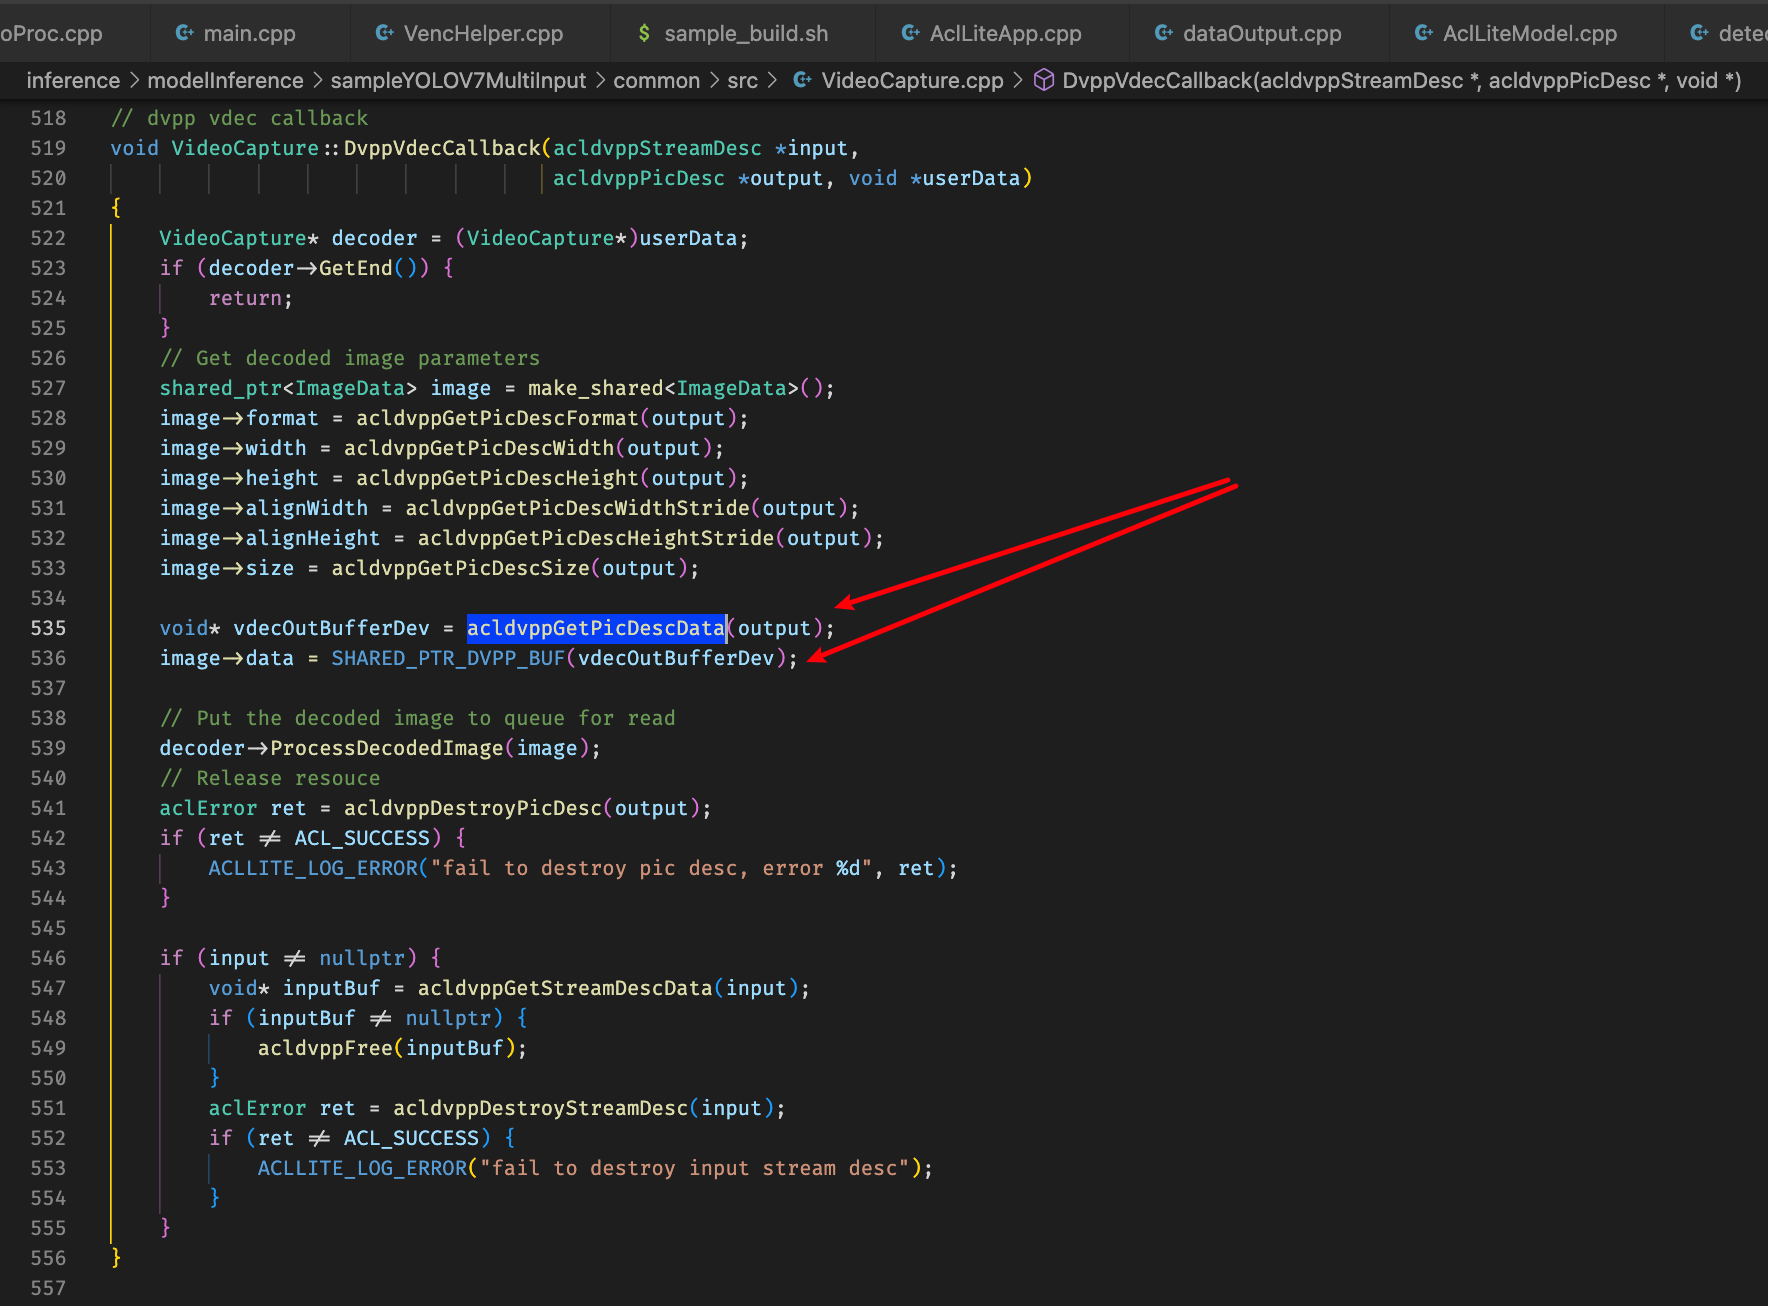Click ProcessDecodedImage on line 539
The image size is (1768, 1306).
[387, 748]
